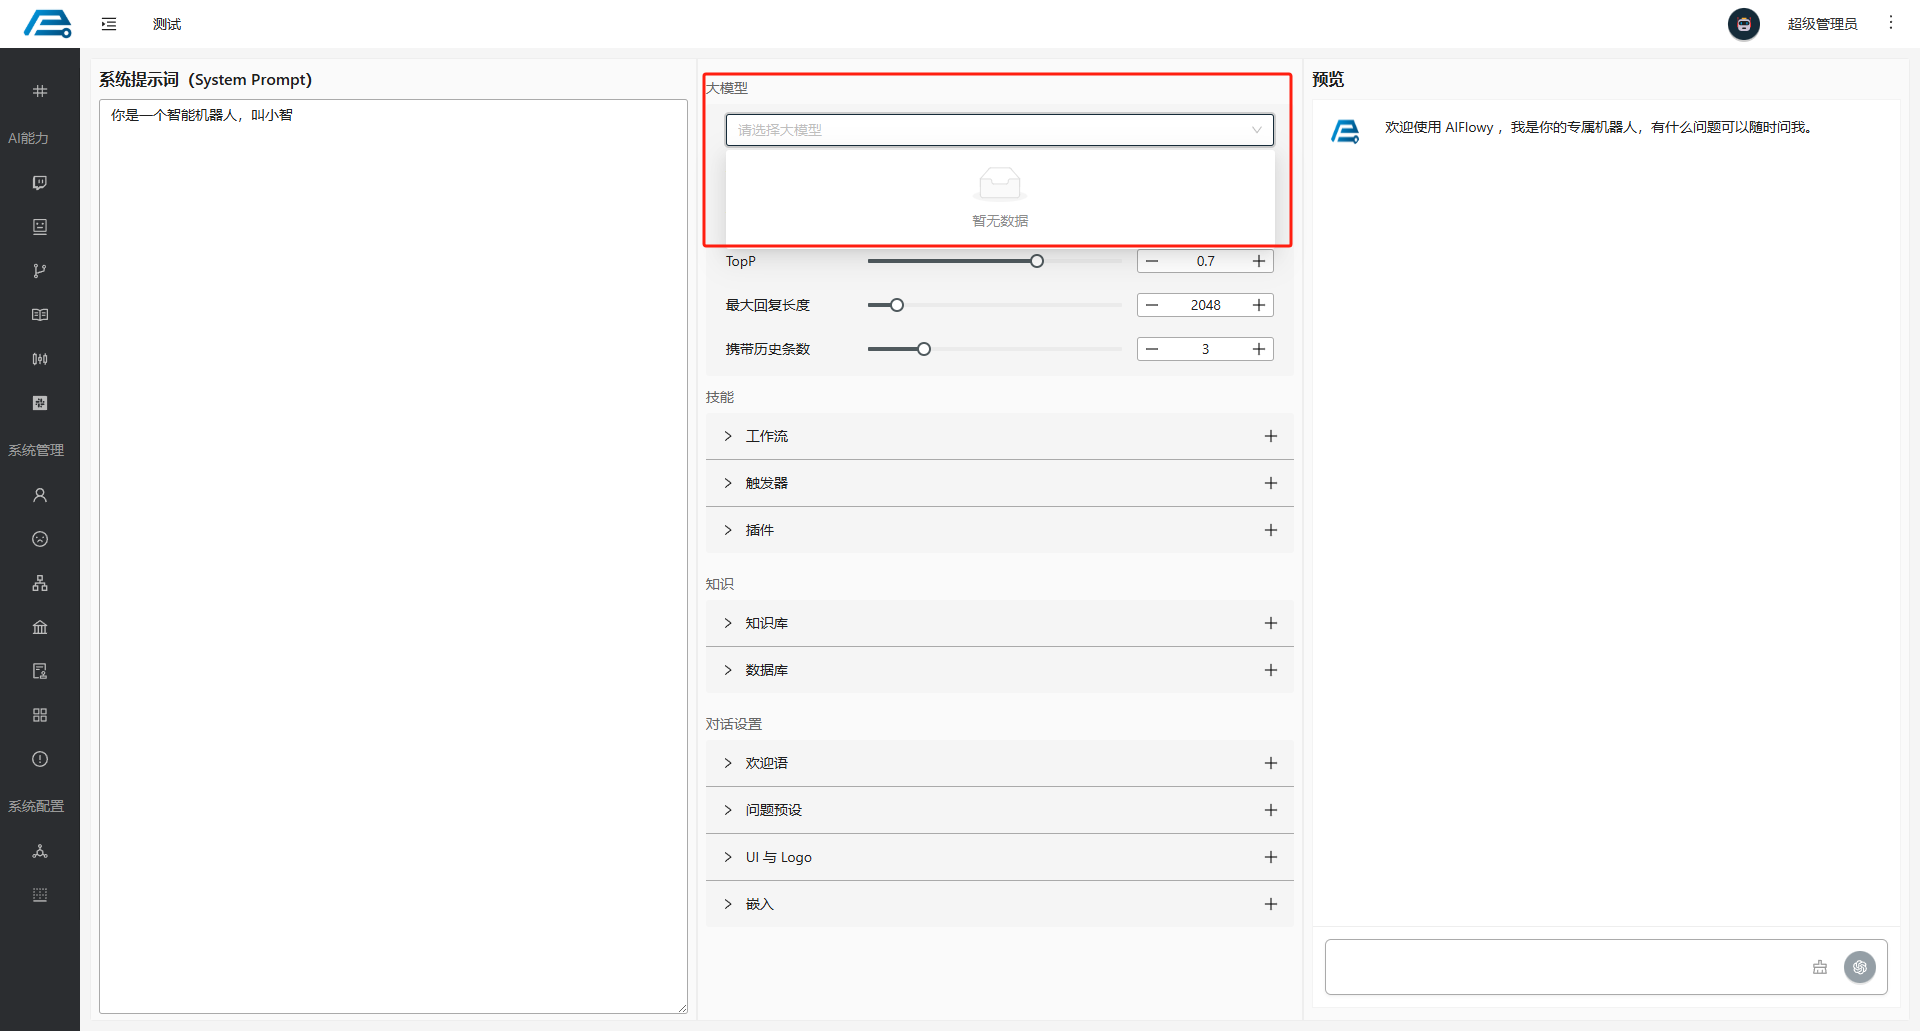Add a plugin with 插件 plus button
1920x1031 pixels.
pos(1271,530)
